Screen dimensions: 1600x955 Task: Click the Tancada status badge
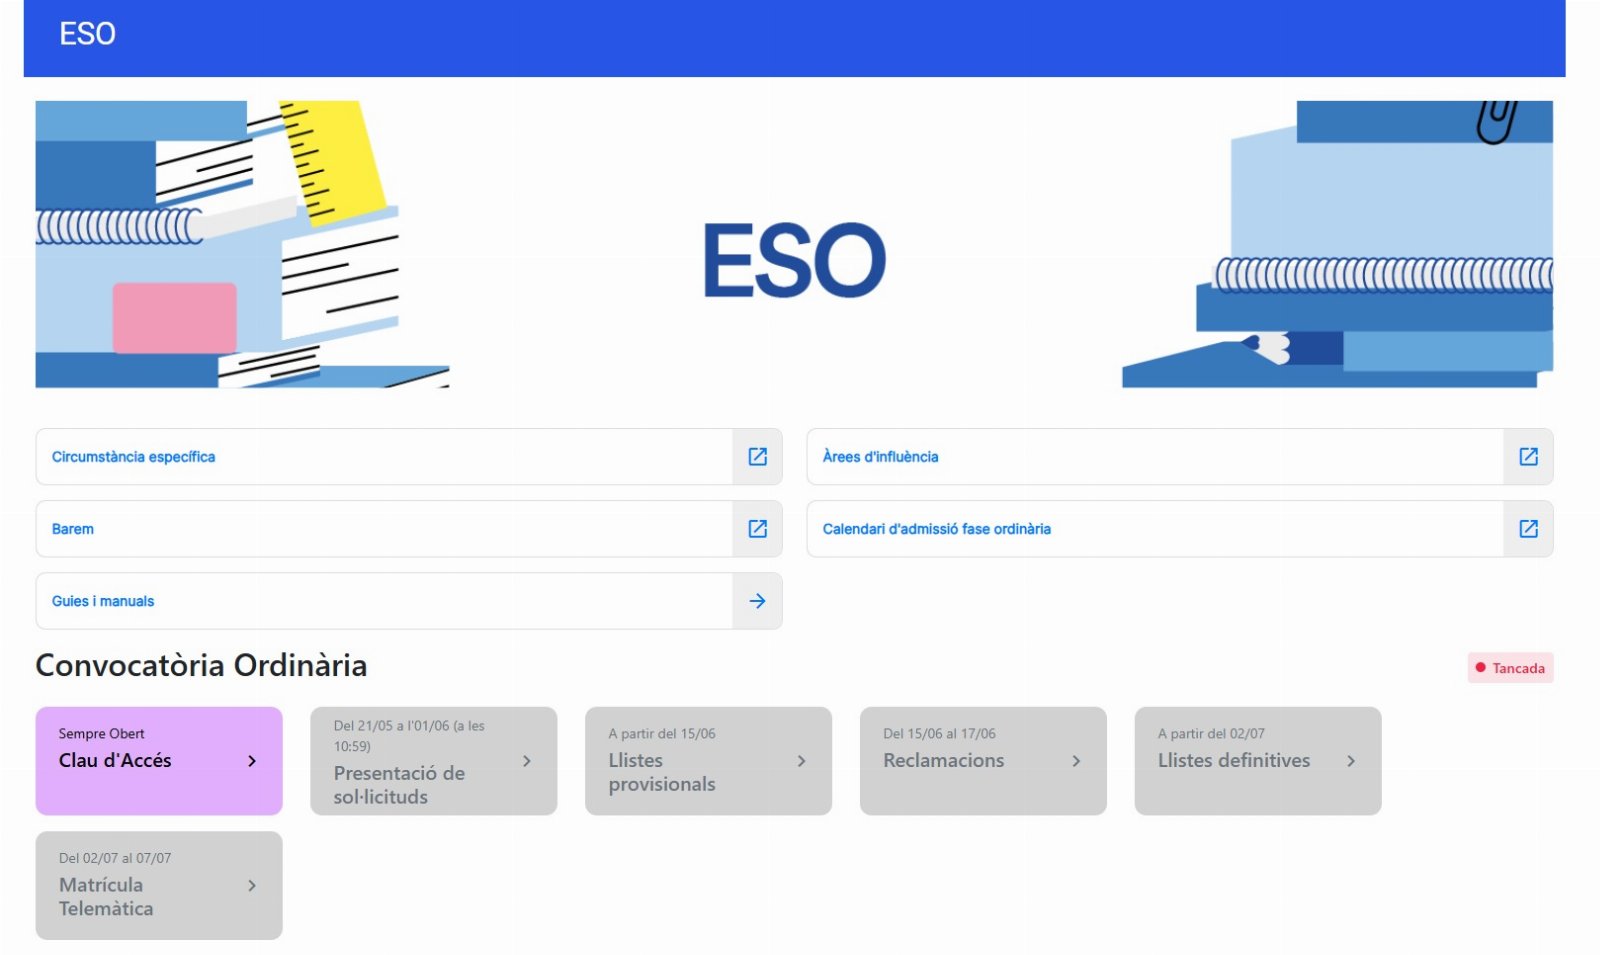click(x=1510, y=668)
